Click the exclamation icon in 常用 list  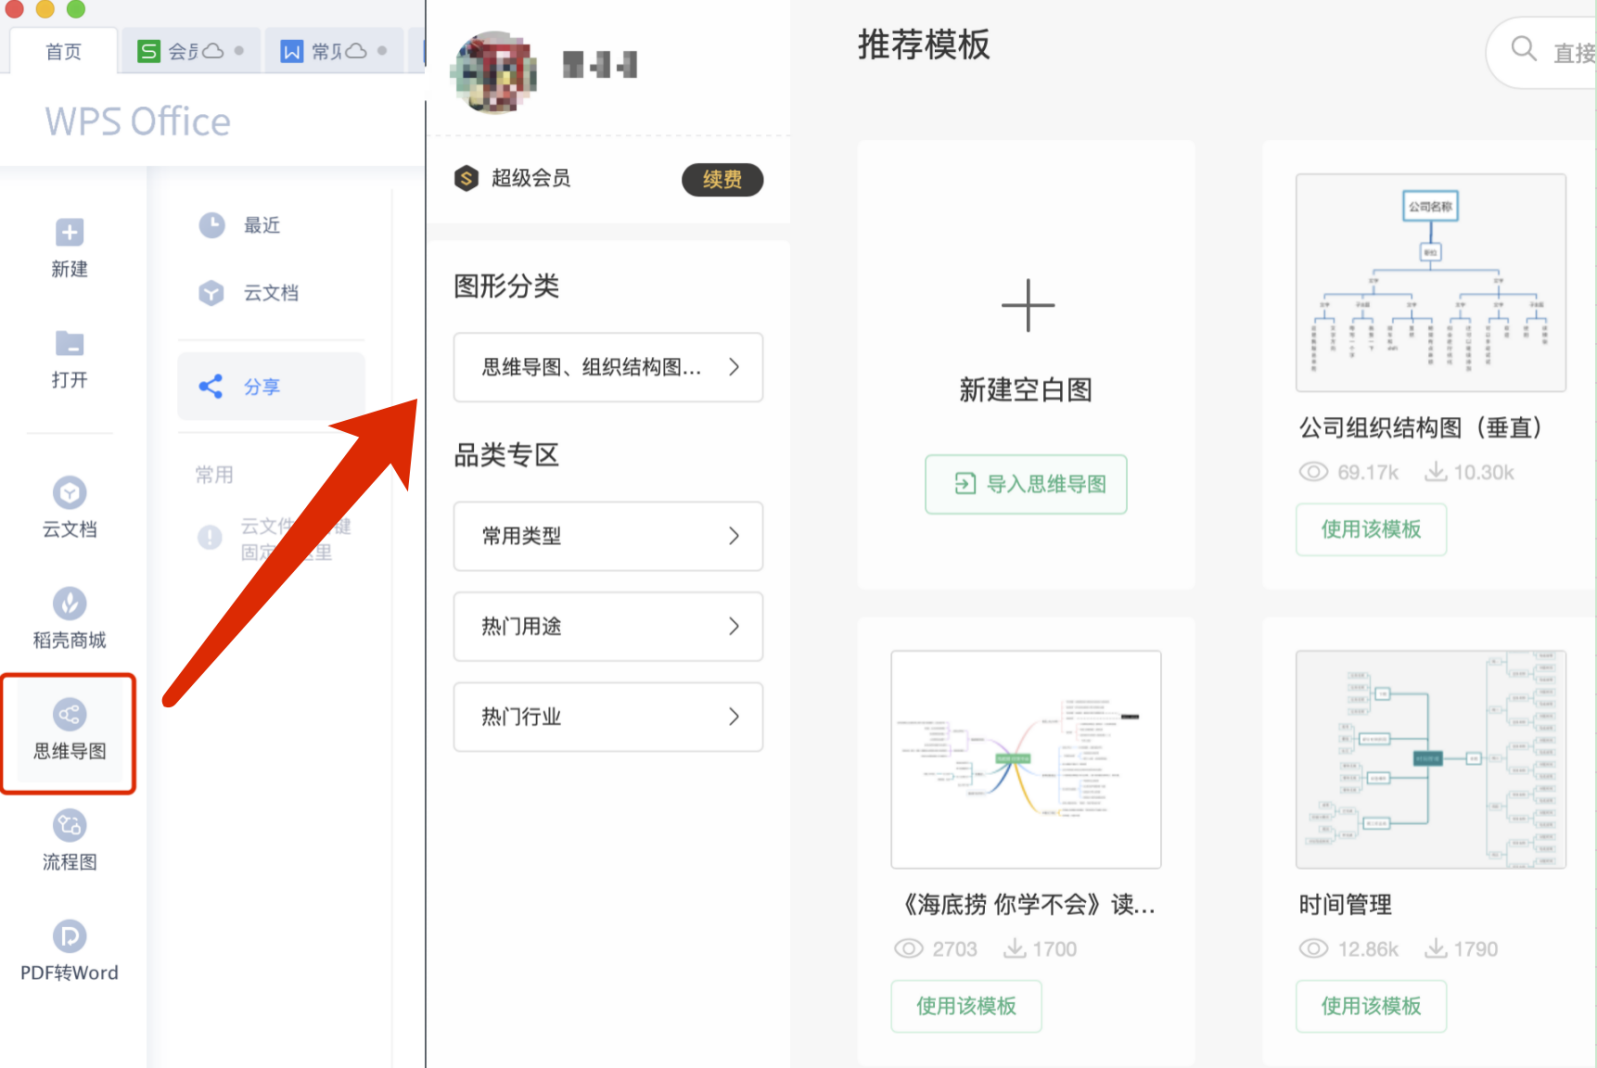pos(210,538)
